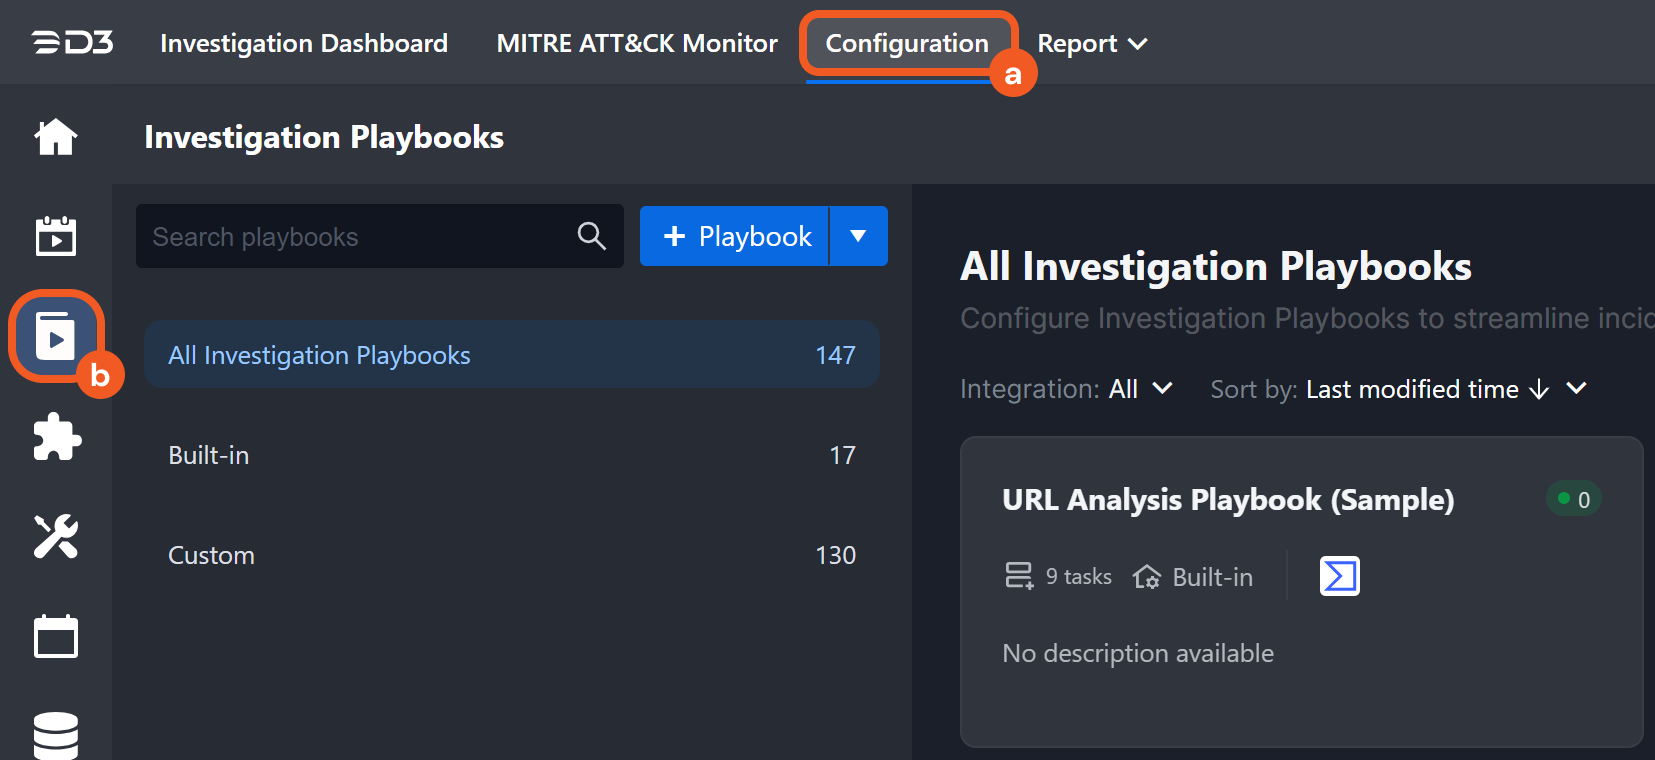The width and height of the screenshot is (1655, 760).
Task: Select the event playbook calendar sidebar icon
Action: [x=56, y=237]
